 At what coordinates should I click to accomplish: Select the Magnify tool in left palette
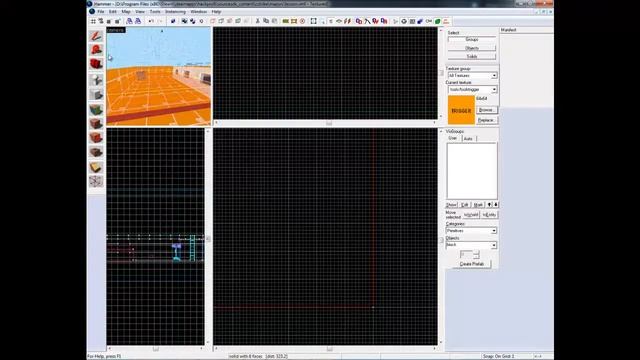96,50
